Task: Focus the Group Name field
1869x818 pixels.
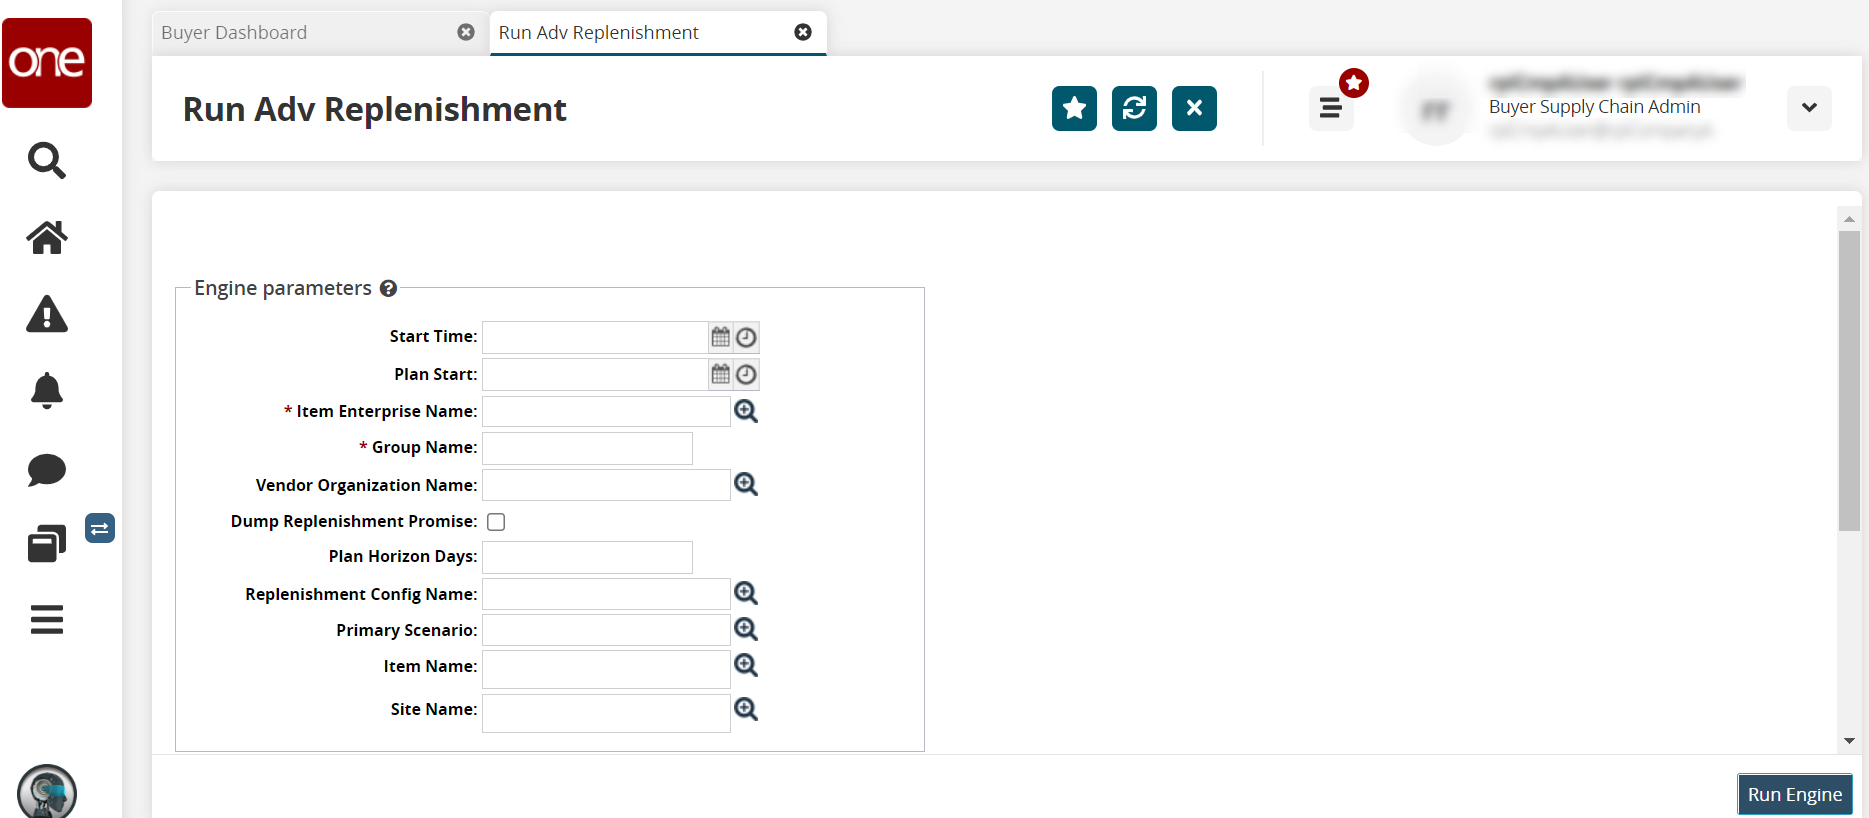Action: pos(587,448)
